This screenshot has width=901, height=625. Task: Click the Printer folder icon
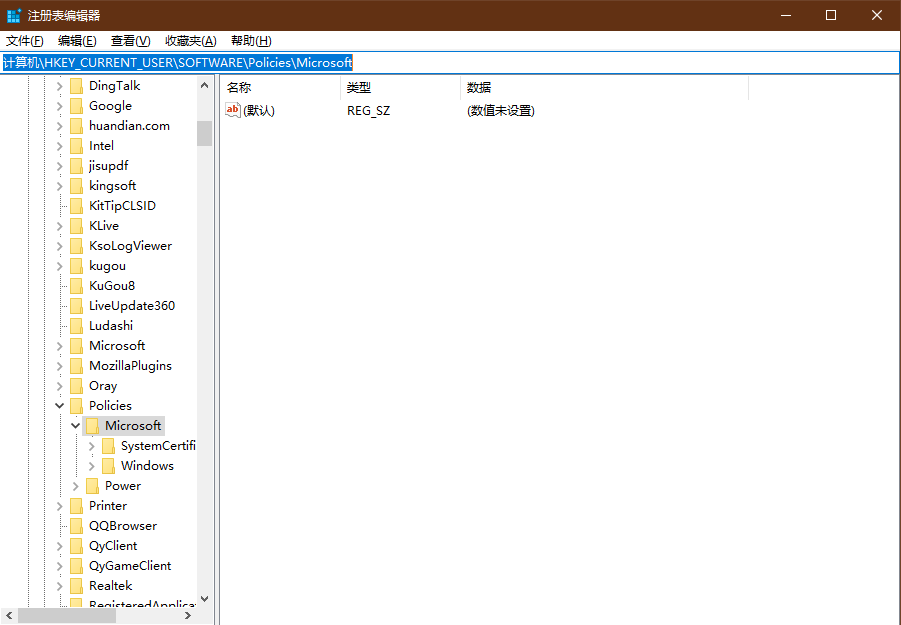tap(76, 506)
